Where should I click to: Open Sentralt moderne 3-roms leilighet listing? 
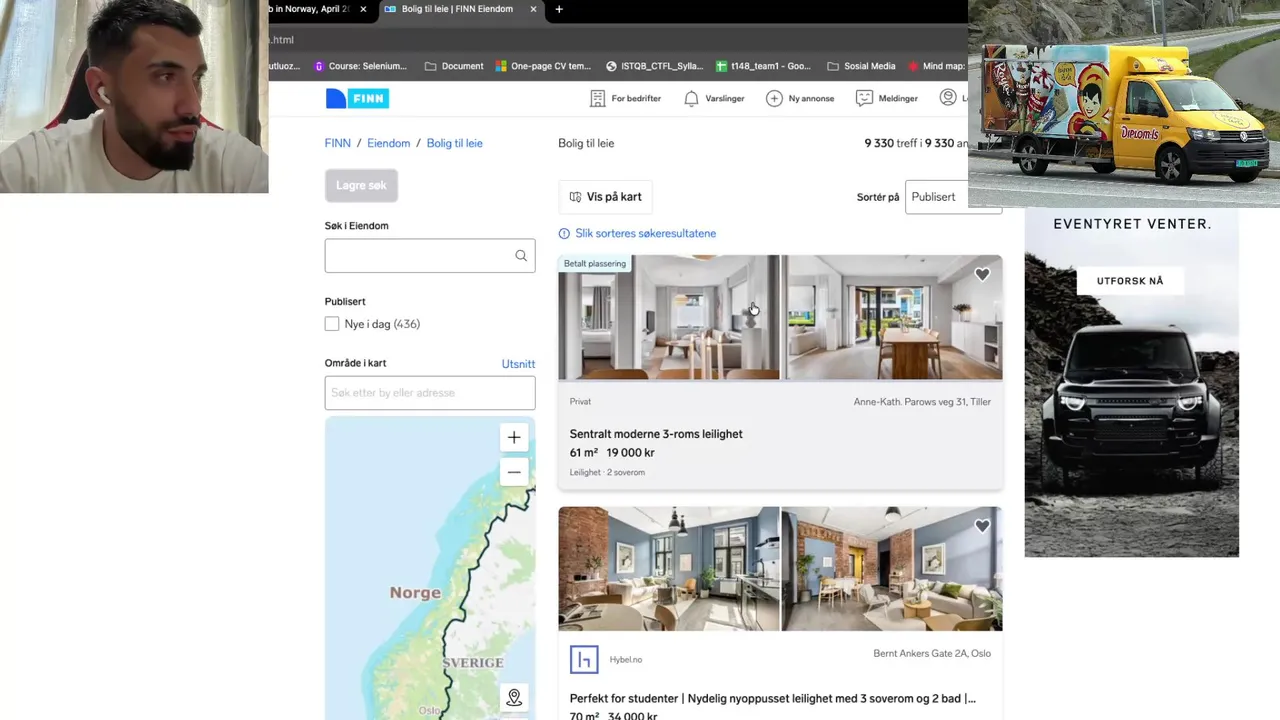pyautogui.click(x=656, y=434)
